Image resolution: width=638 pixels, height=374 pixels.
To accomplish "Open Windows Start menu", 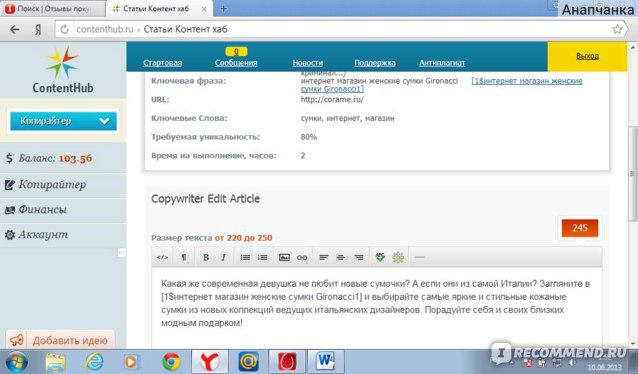I will (x=16, y=362).
